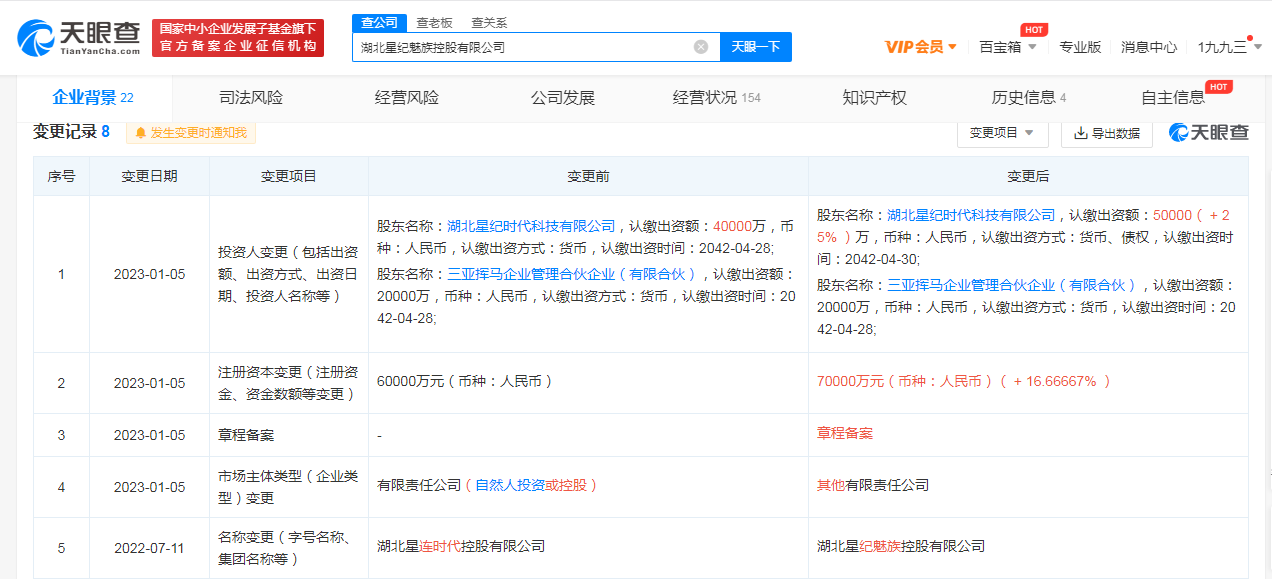The image size is (1272, 579).
Task: Select the 公司发展 tab
Action: tap(563, 98)
